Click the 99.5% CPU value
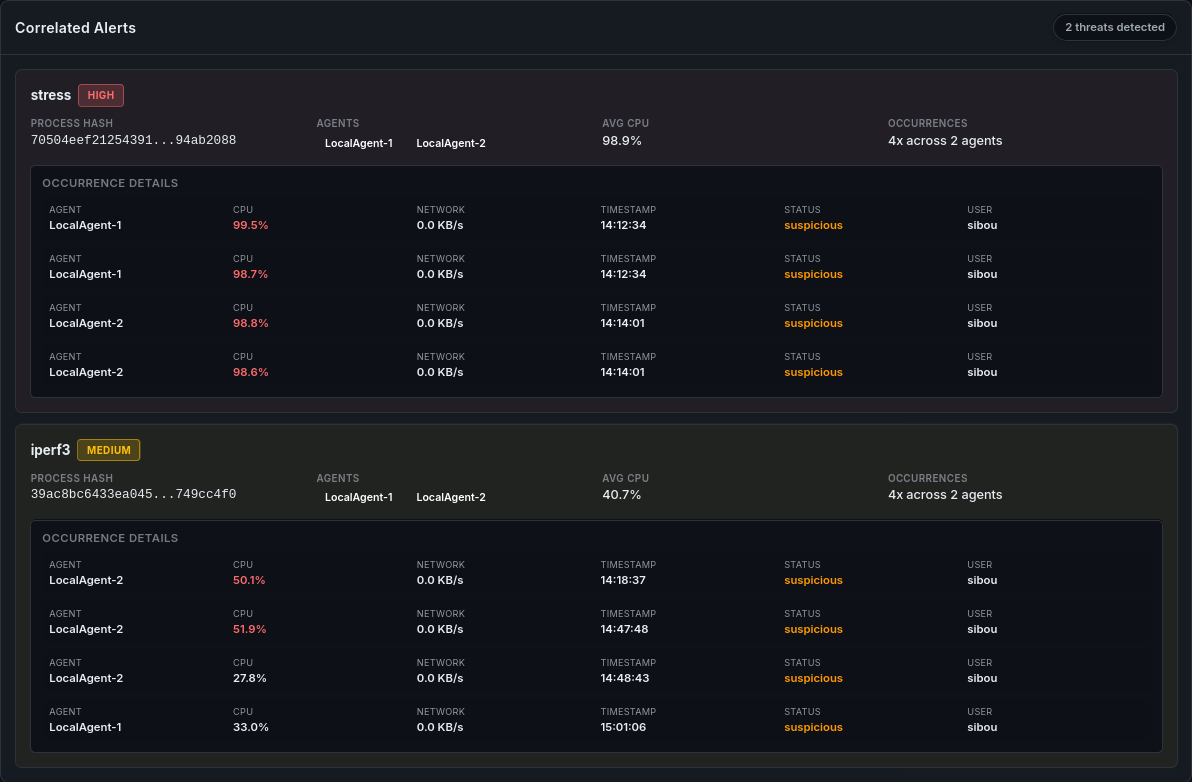This screenshot has width=1192, height=782. coord(250,225)
